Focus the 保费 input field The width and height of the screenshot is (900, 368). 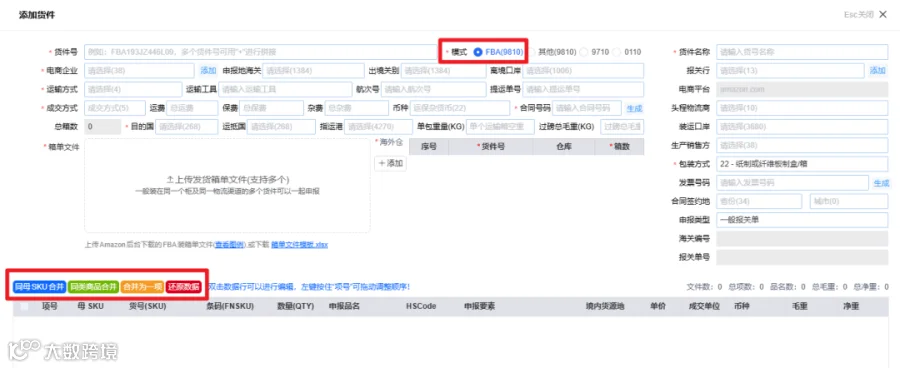point(271,108)
